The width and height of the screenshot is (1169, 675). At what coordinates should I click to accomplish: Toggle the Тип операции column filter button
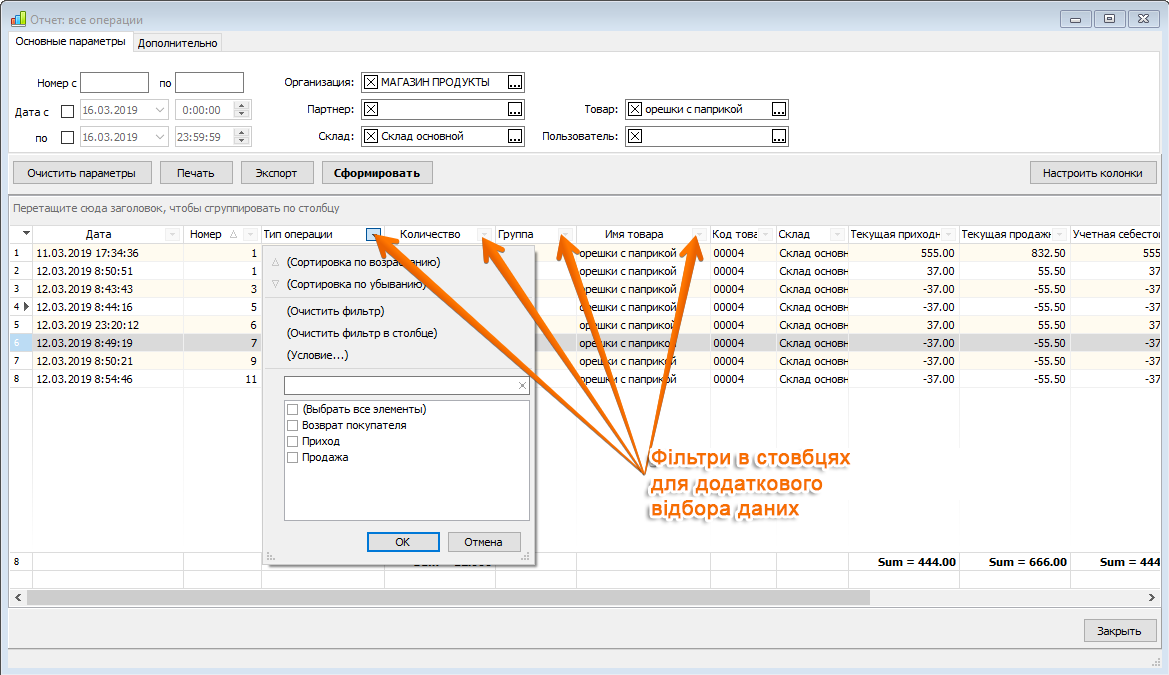374,234
